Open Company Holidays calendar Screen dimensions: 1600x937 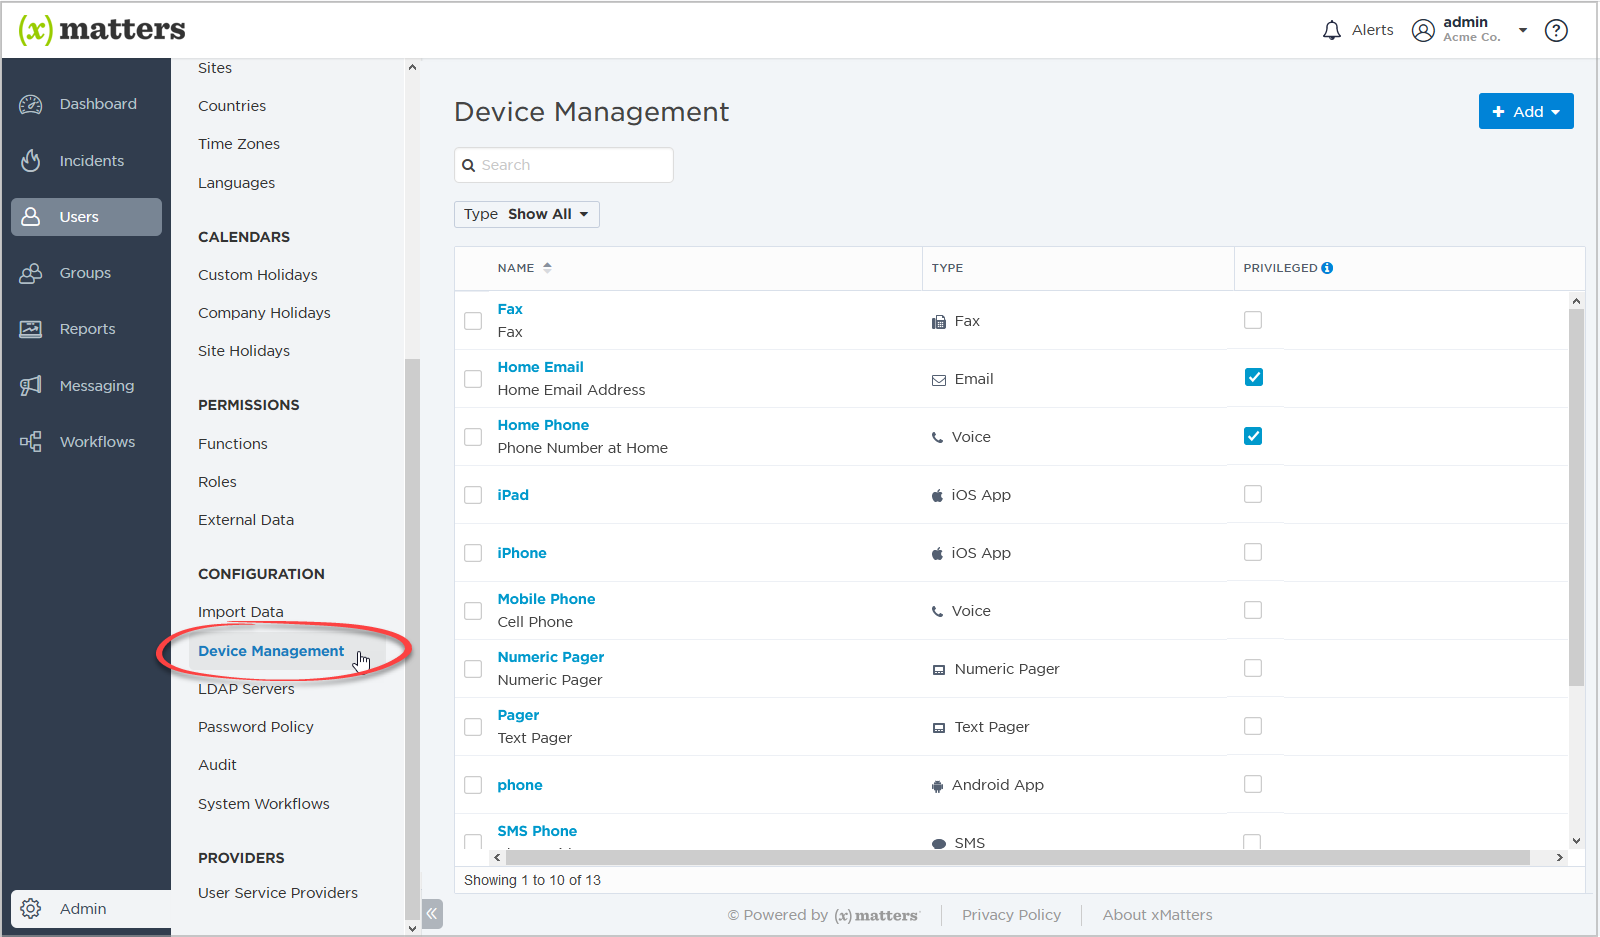[x=264, y=313]
